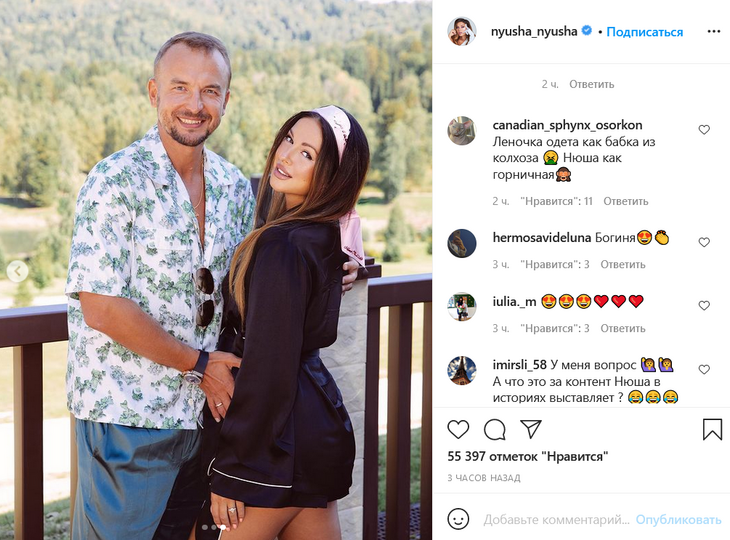The height and width of the screenshot is (540, 730).
Task: Click the Опубликовать post button
Action: [678, 520]
